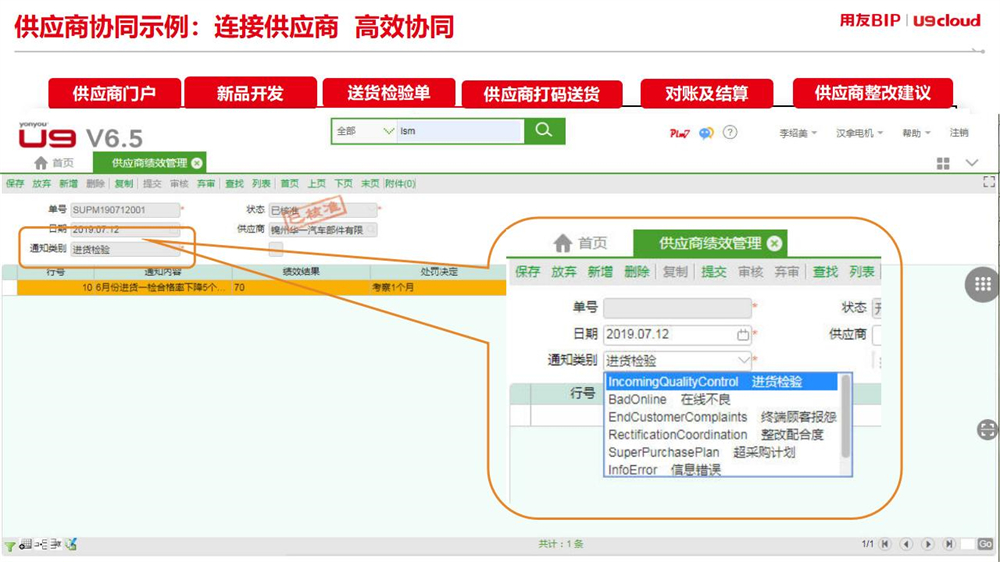
Task: Click 列表 in the main toolbar
Action: [261, 184]
